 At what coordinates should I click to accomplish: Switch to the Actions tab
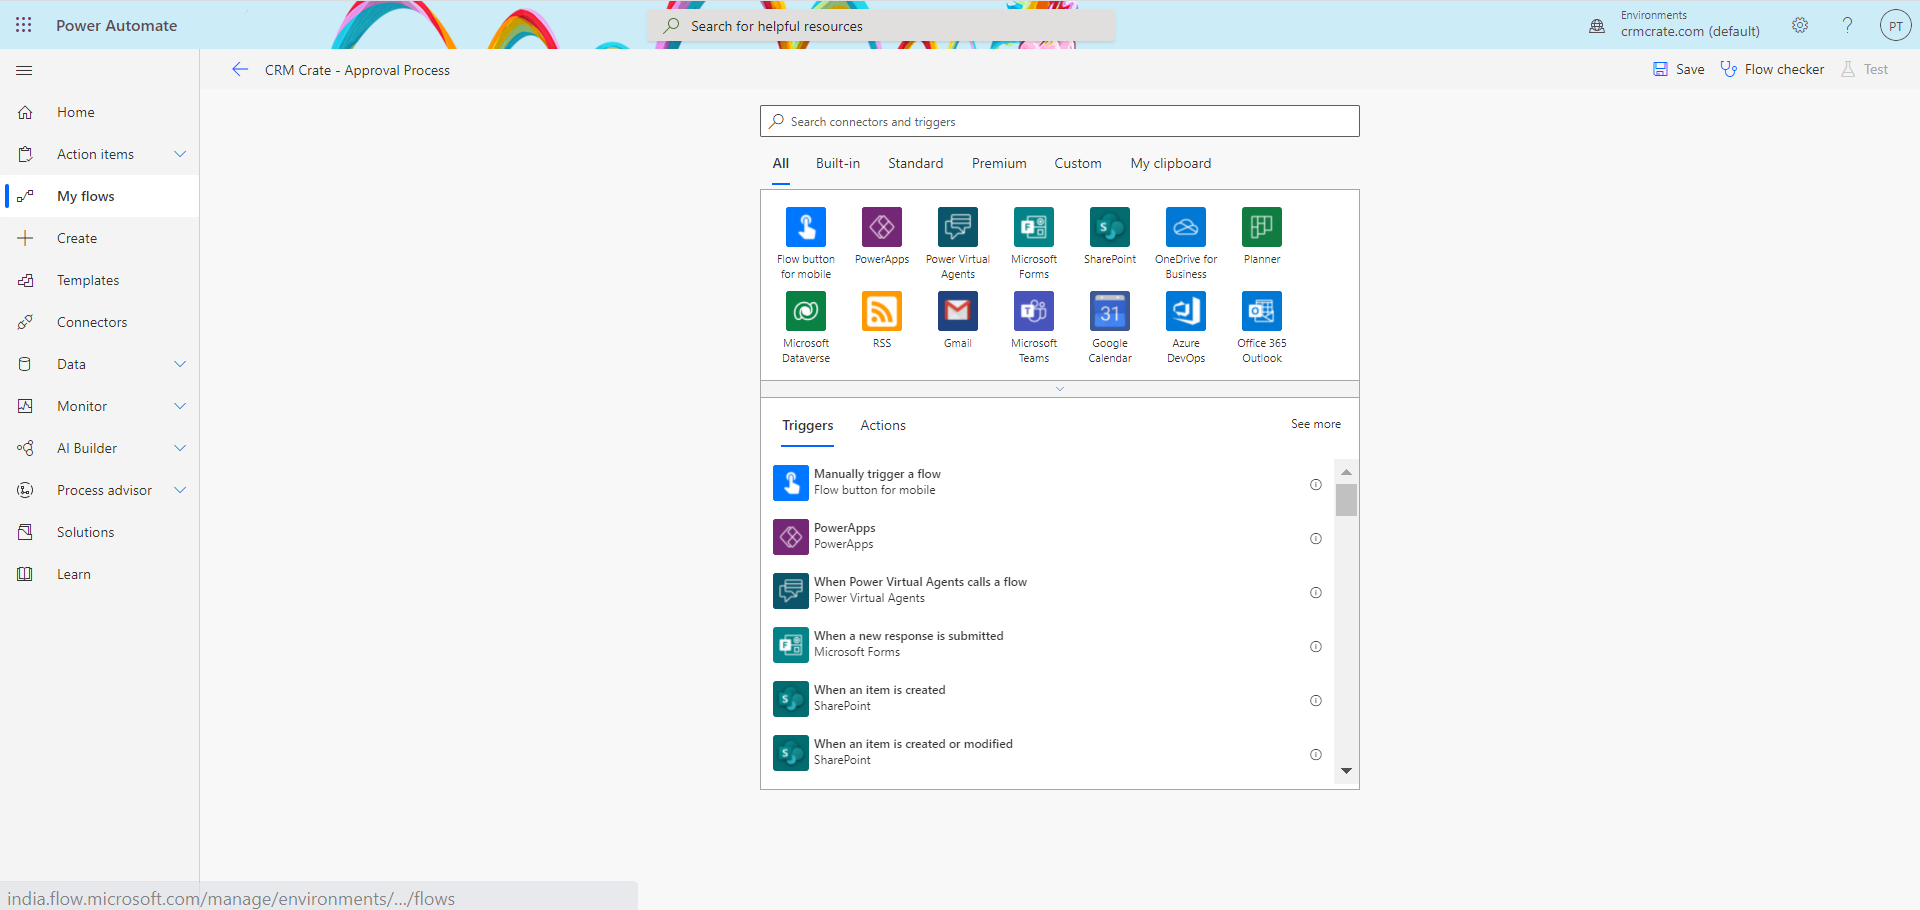pos(882,425)
